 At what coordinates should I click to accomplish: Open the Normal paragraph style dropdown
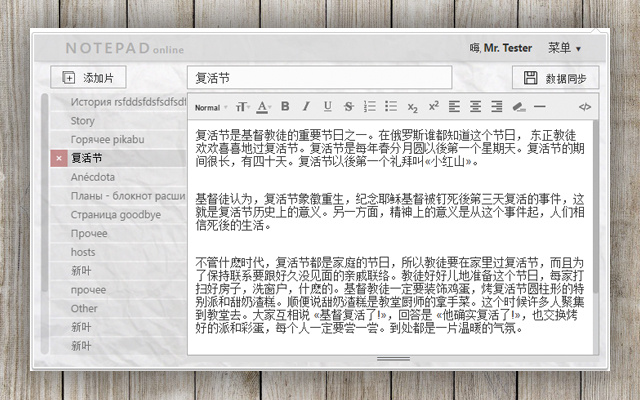tap(211, 108)
